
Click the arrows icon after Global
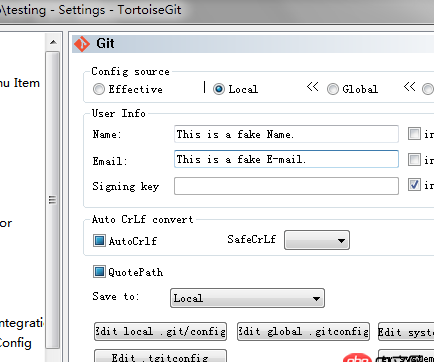pyautogui.click(x=409, y=87)
